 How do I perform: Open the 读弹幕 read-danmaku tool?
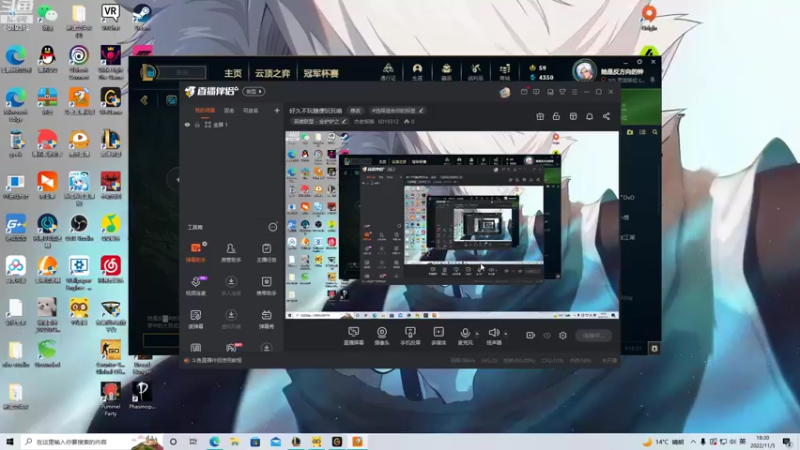[196, 319]
